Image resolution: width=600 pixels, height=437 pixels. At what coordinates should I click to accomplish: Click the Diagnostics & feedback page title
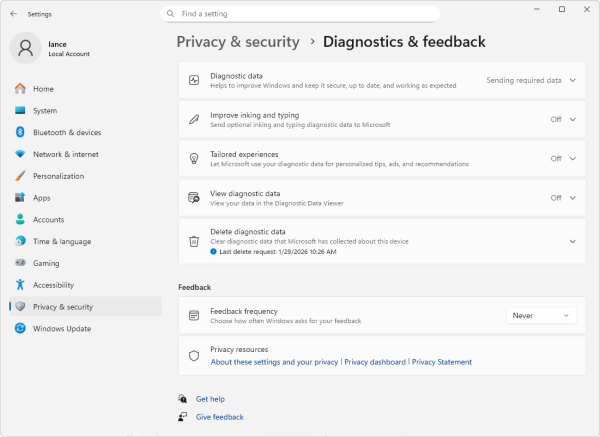404,42
